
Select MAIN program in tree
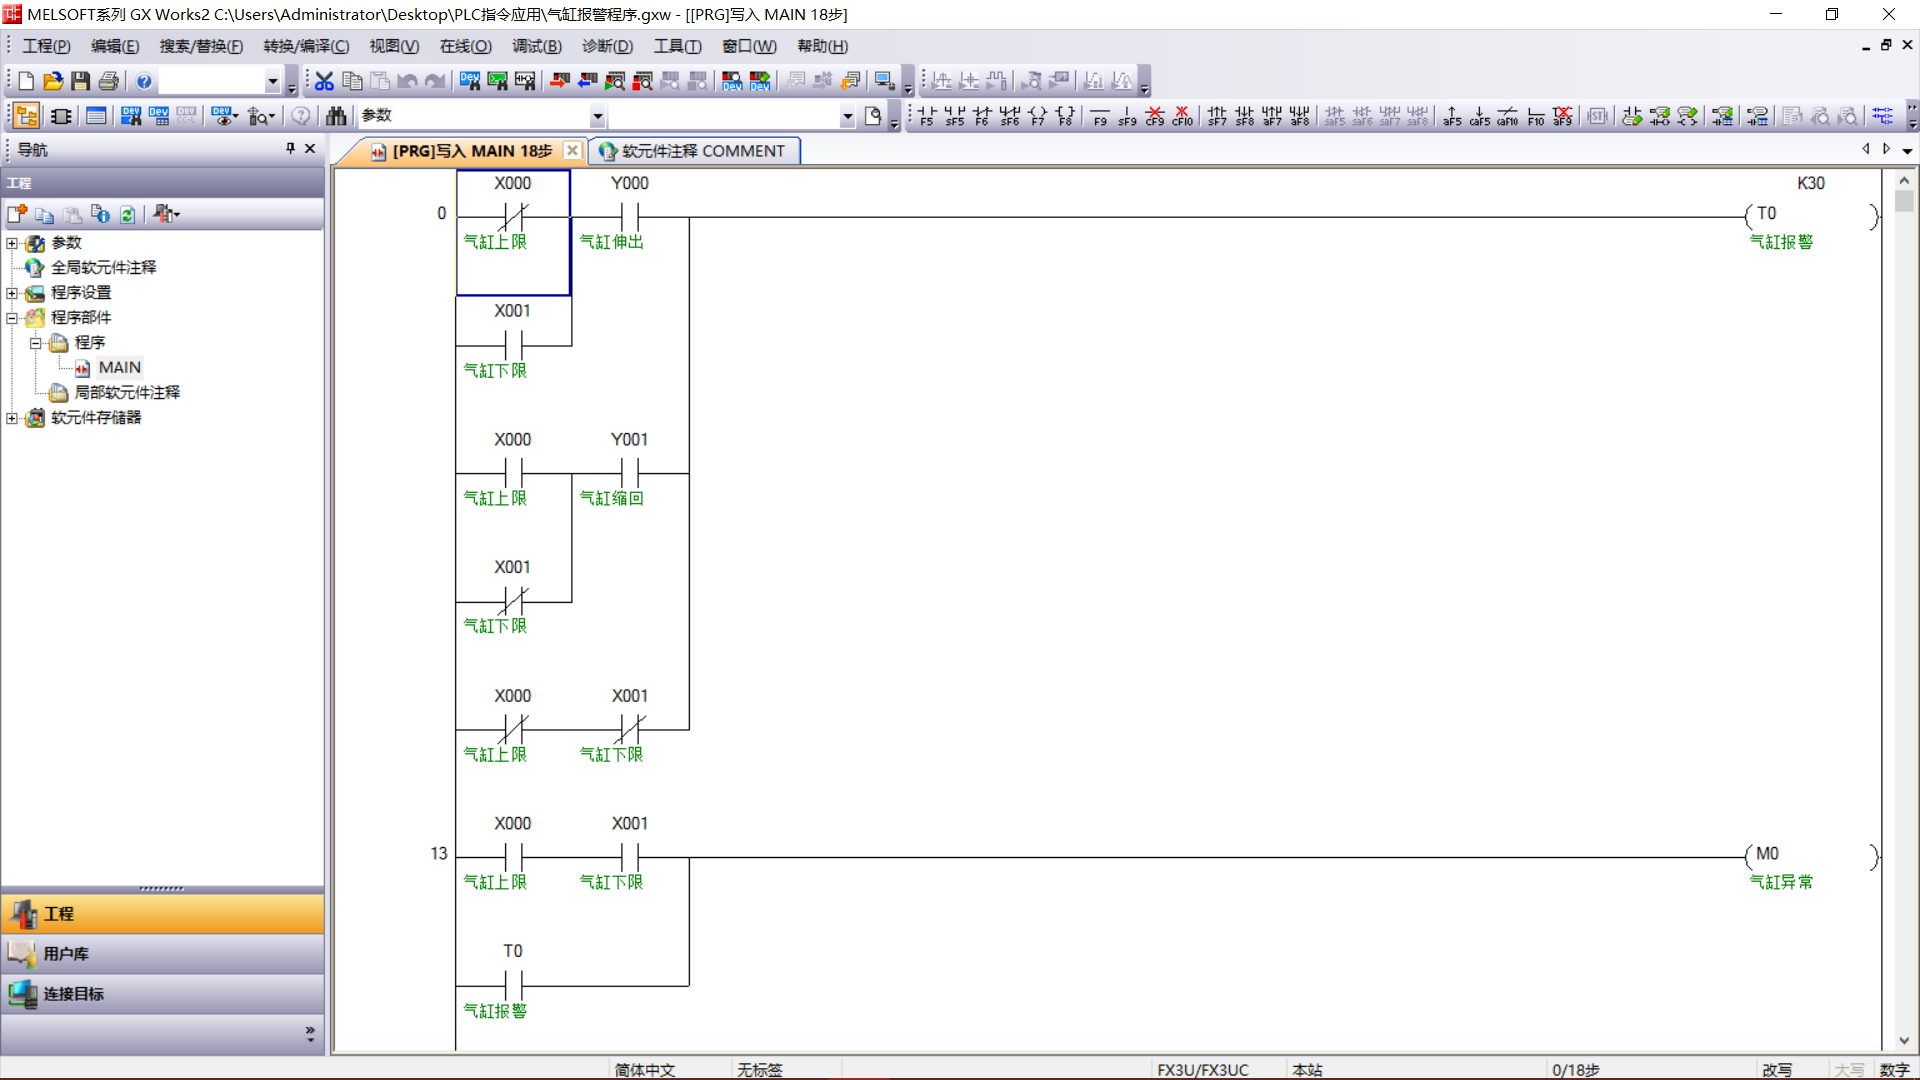click(119, 367)
